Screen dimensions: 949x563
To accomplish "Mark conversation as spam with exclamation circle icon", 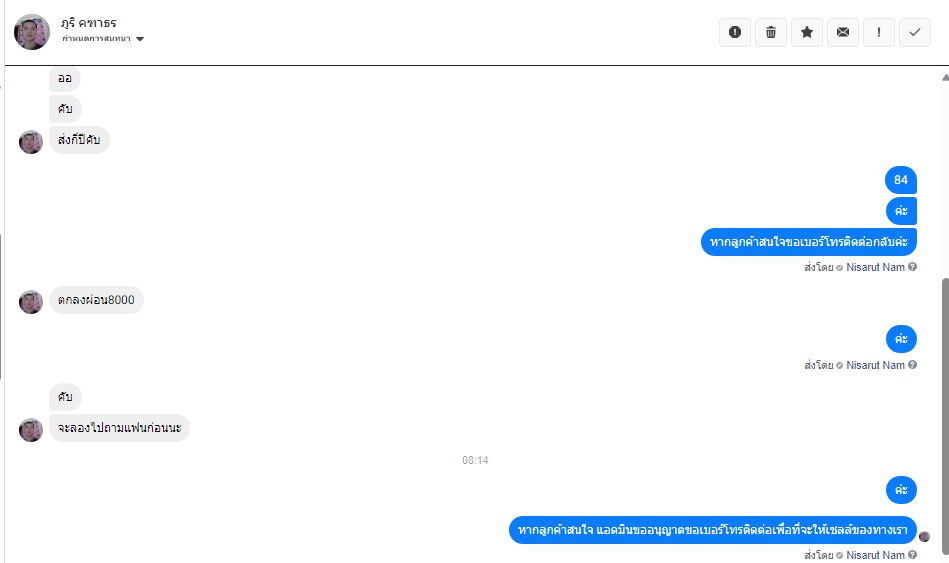I will [x=735, y=32].
